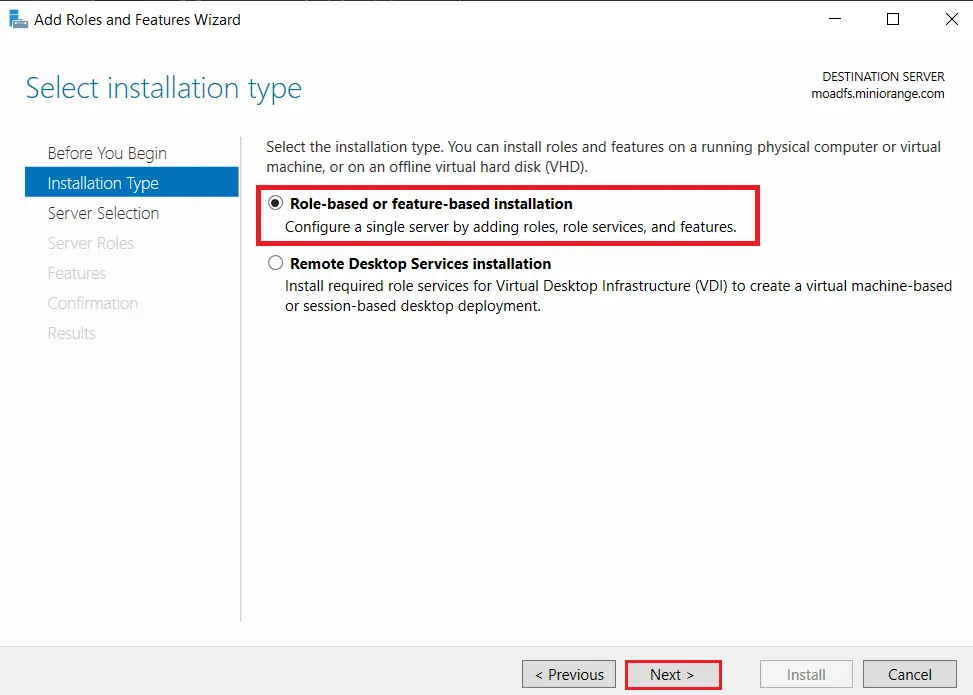Open the Results step

pos(71,333)
